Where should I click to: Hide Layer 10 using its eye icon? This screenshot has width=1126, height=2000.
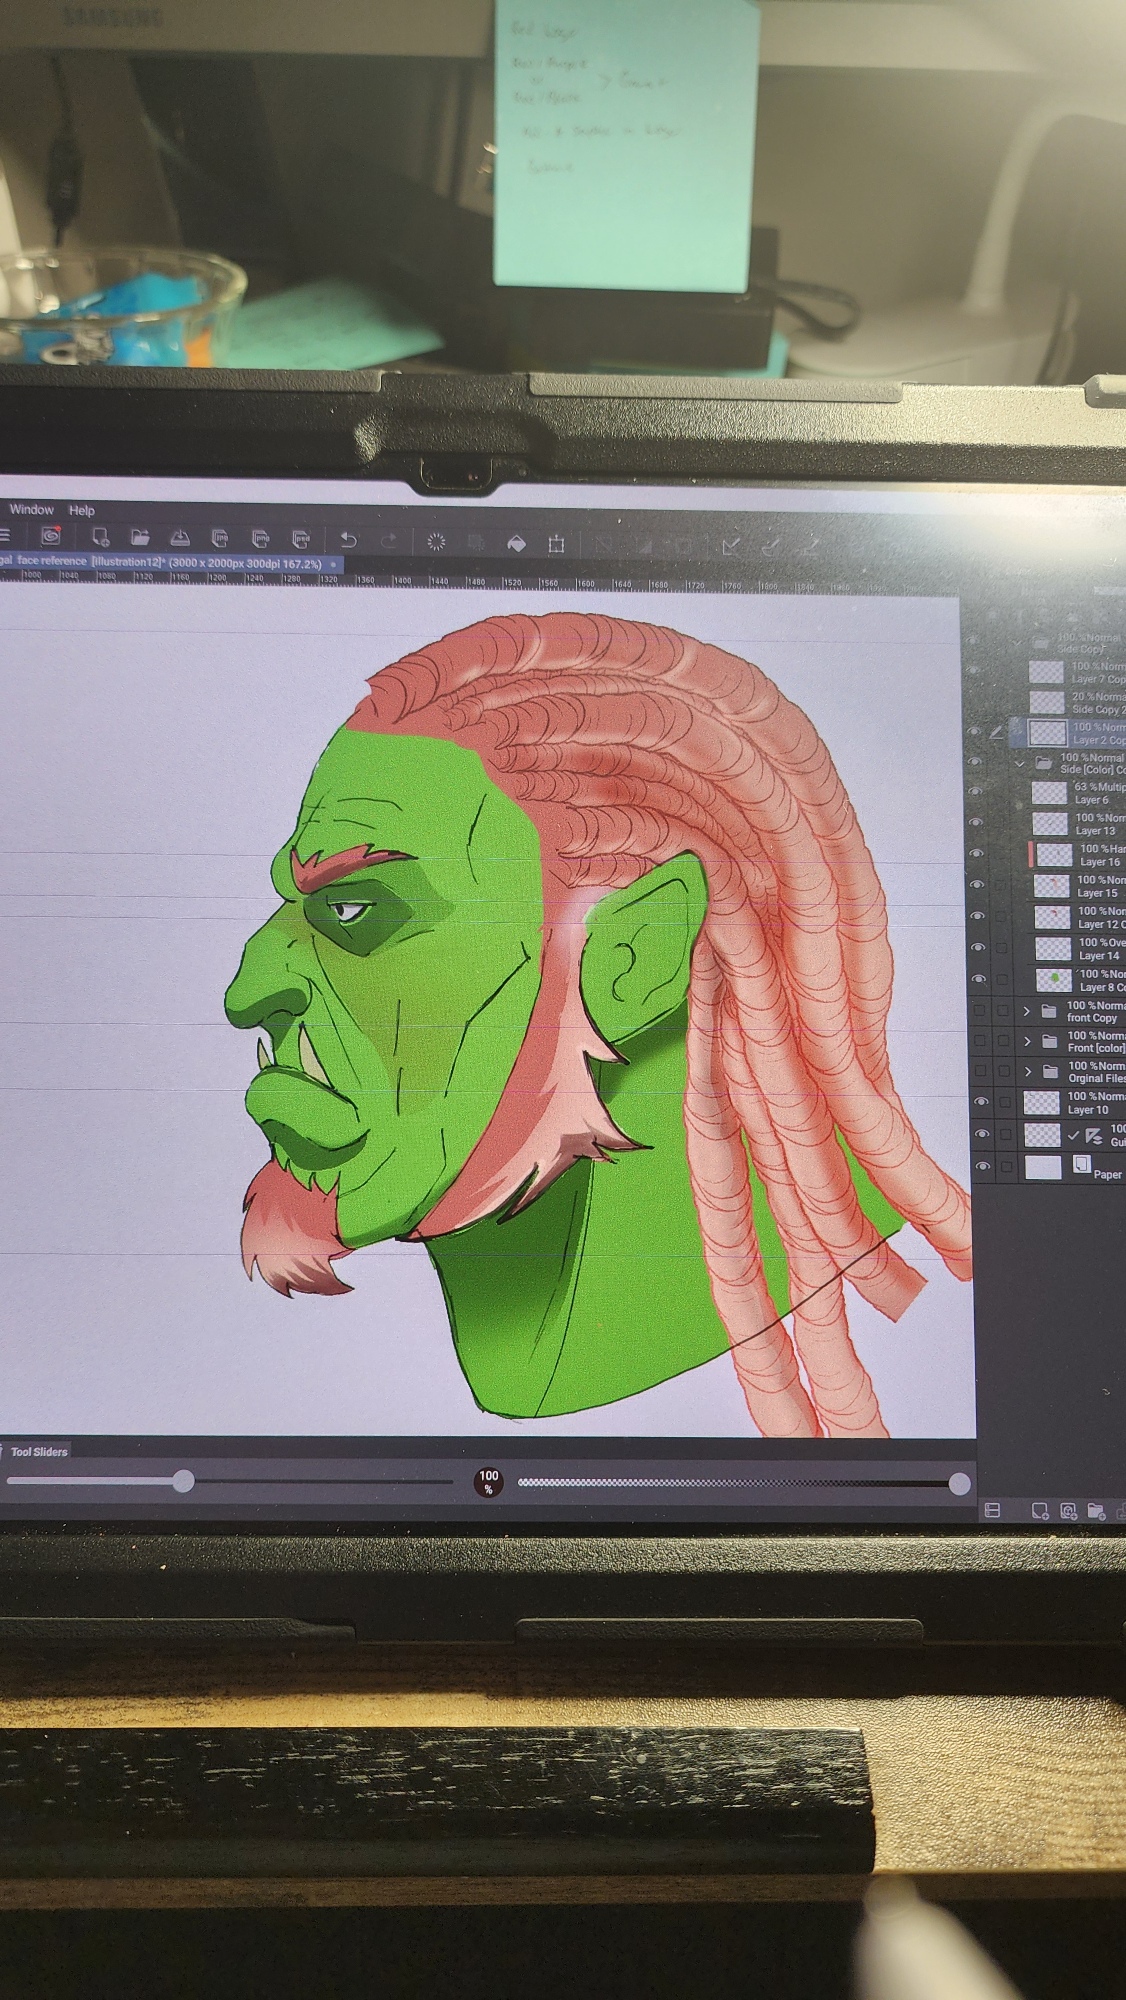pyautogui.click(x=981, y=1102)
